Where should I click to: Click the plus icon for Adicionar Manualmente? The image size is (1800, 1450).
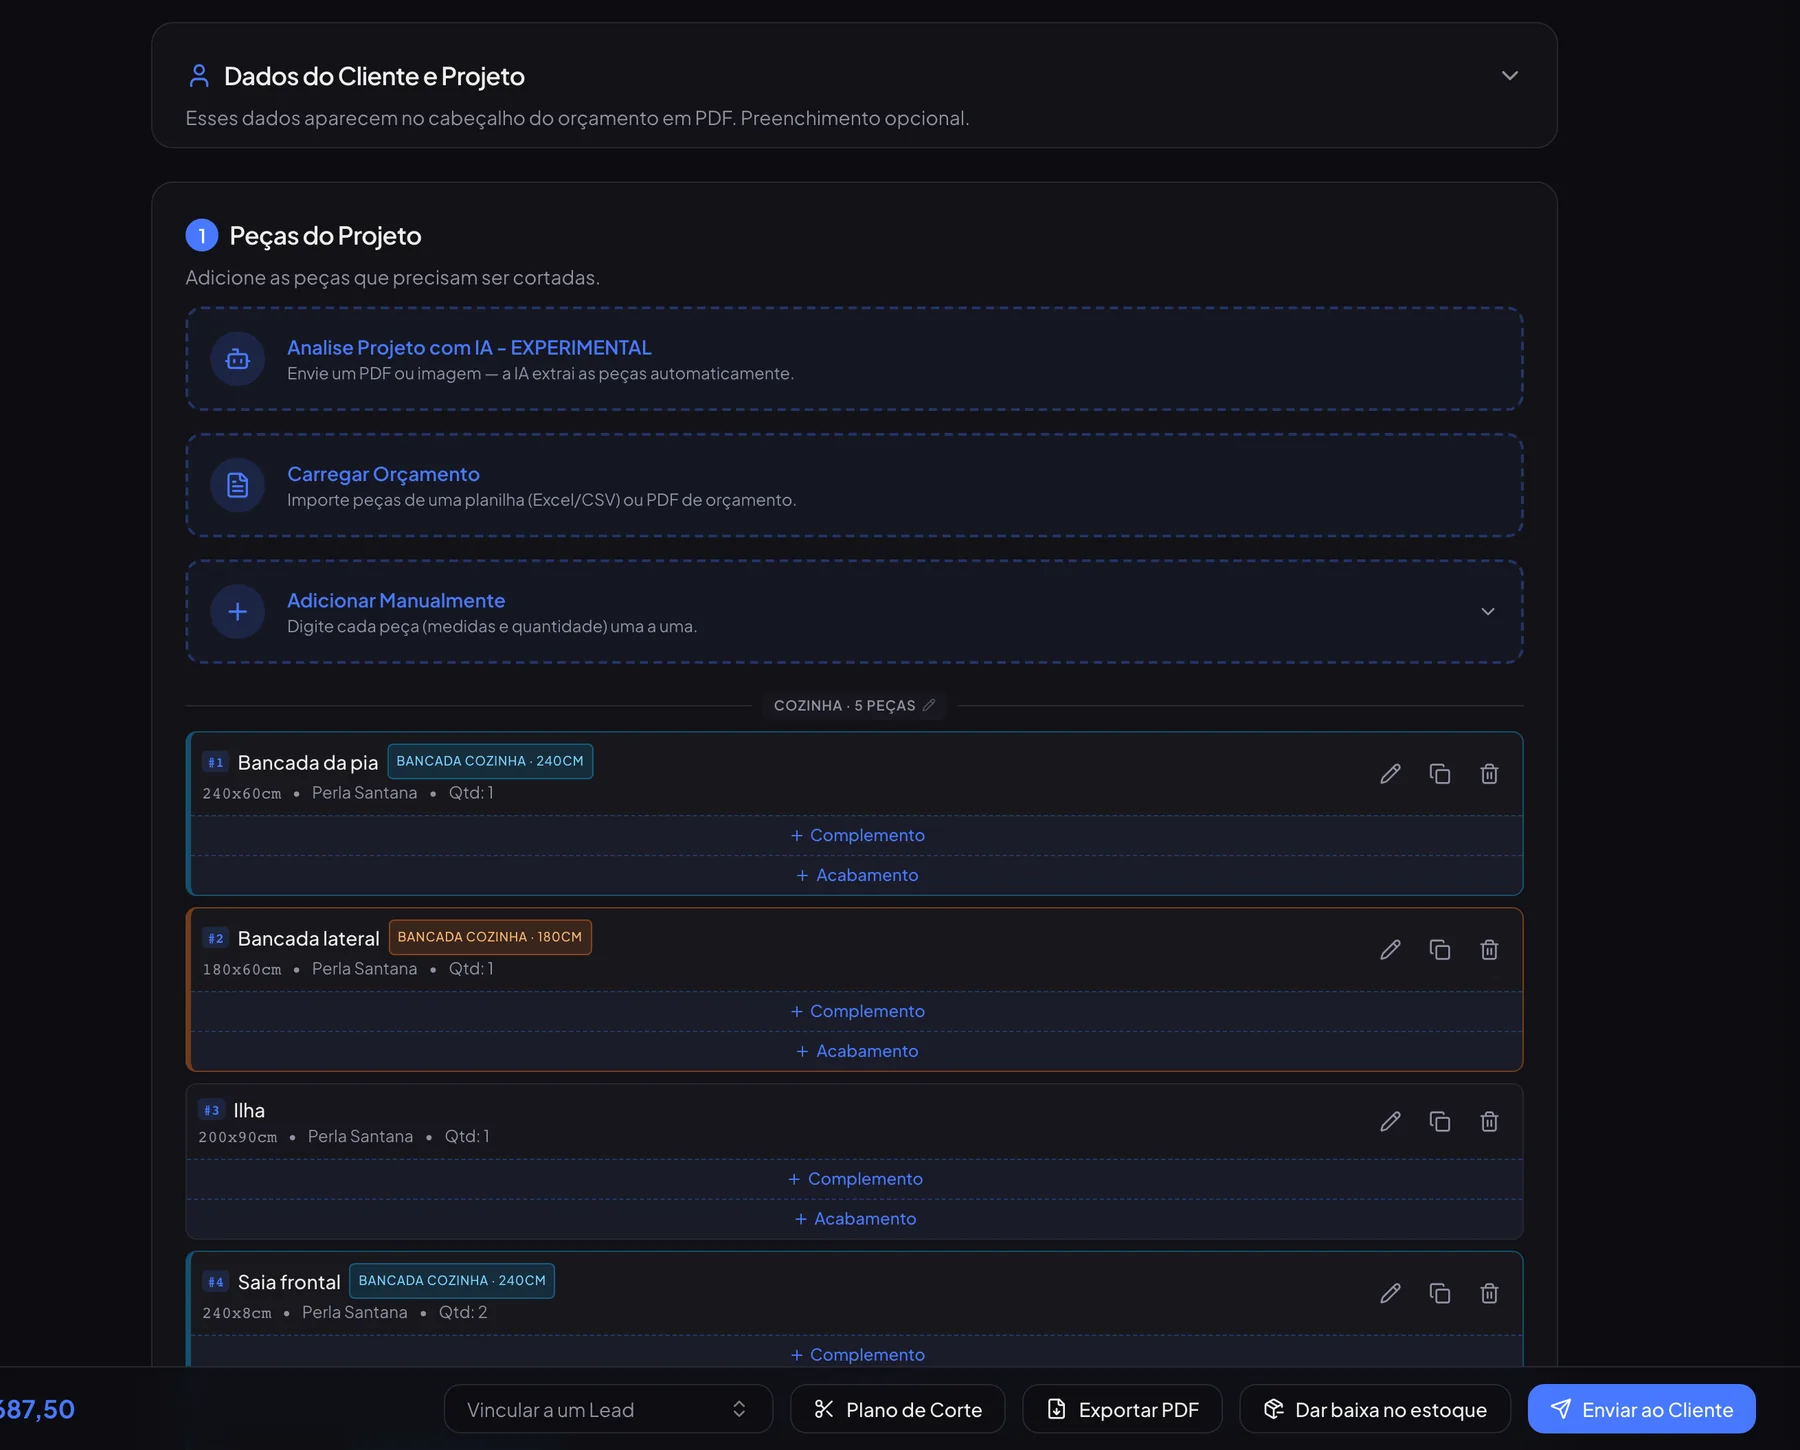(x=237, y=611)
